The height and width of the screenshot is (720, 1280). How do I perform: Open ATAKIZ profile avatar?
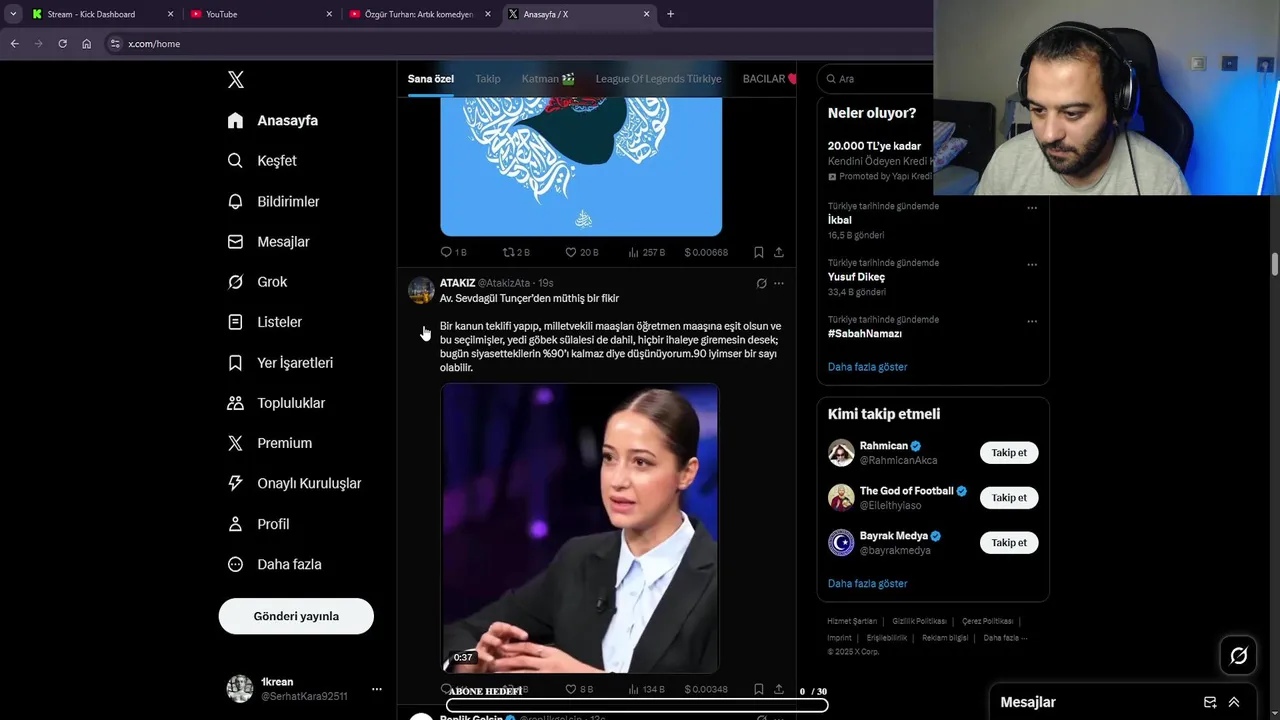pos(421,291)
